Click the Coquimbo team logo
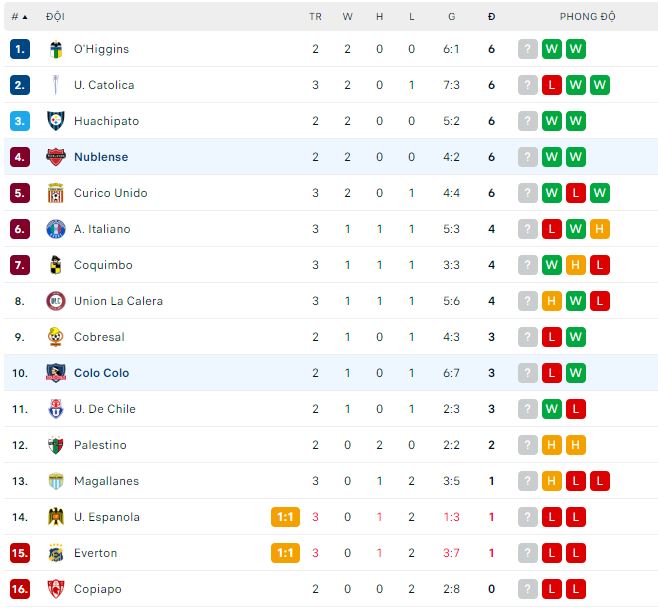 point(56,265)
